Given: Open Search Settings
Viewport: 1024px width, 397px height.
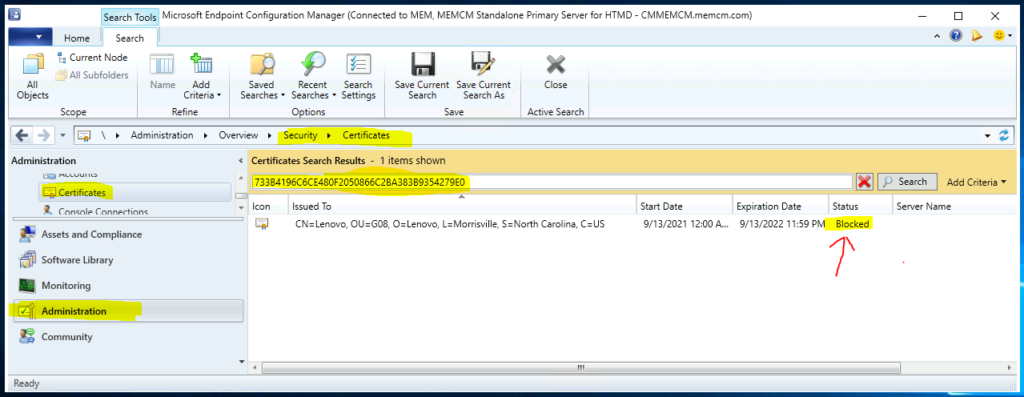Looking at the screenshot, I should click(358, 77).
